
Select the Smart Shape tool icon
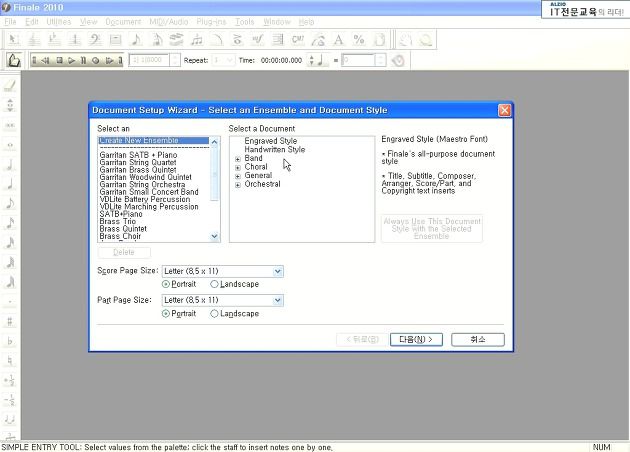tap(217, 40)
